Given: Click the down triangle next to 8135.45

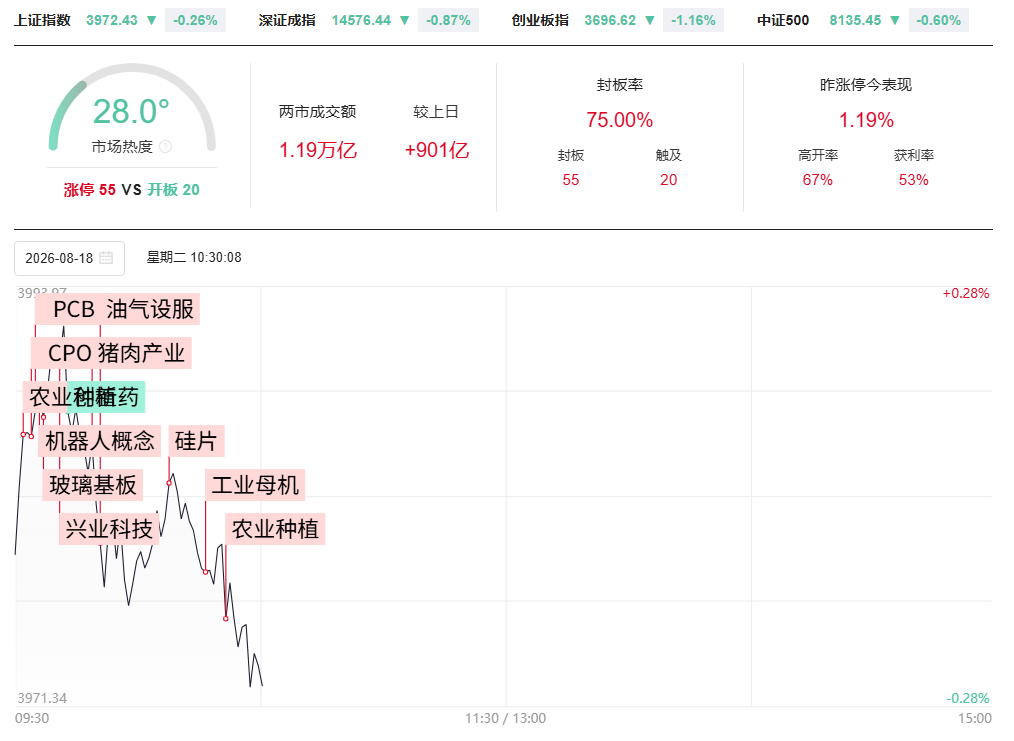Looking at the screenshot, I should tap(895, 20).
